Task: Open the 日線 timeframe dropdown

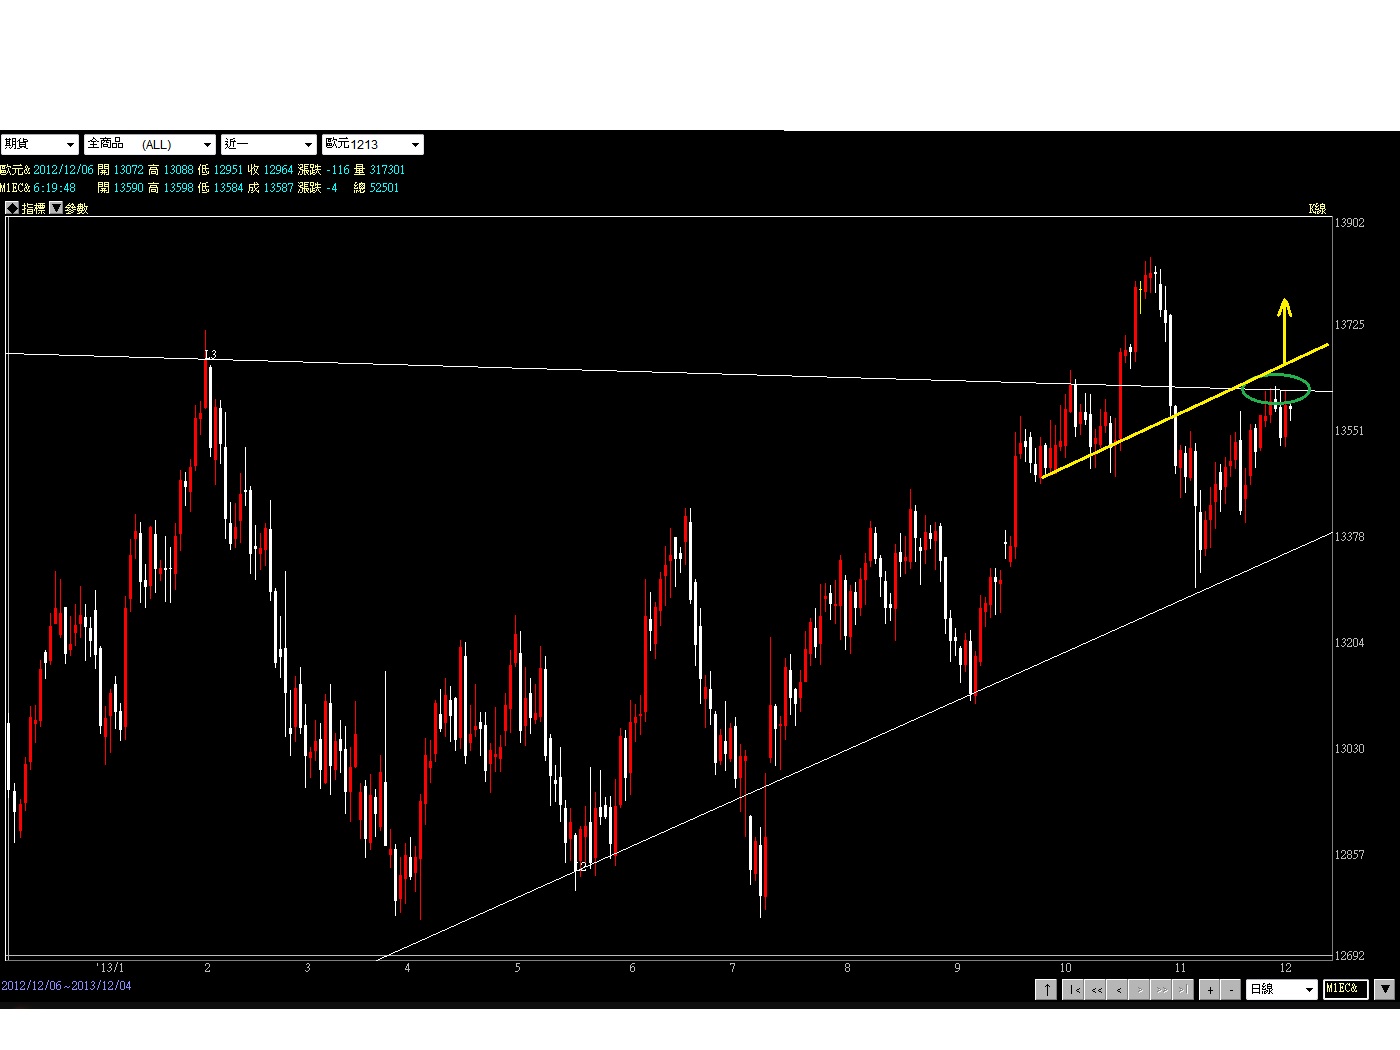Action: click(1282, 989)
